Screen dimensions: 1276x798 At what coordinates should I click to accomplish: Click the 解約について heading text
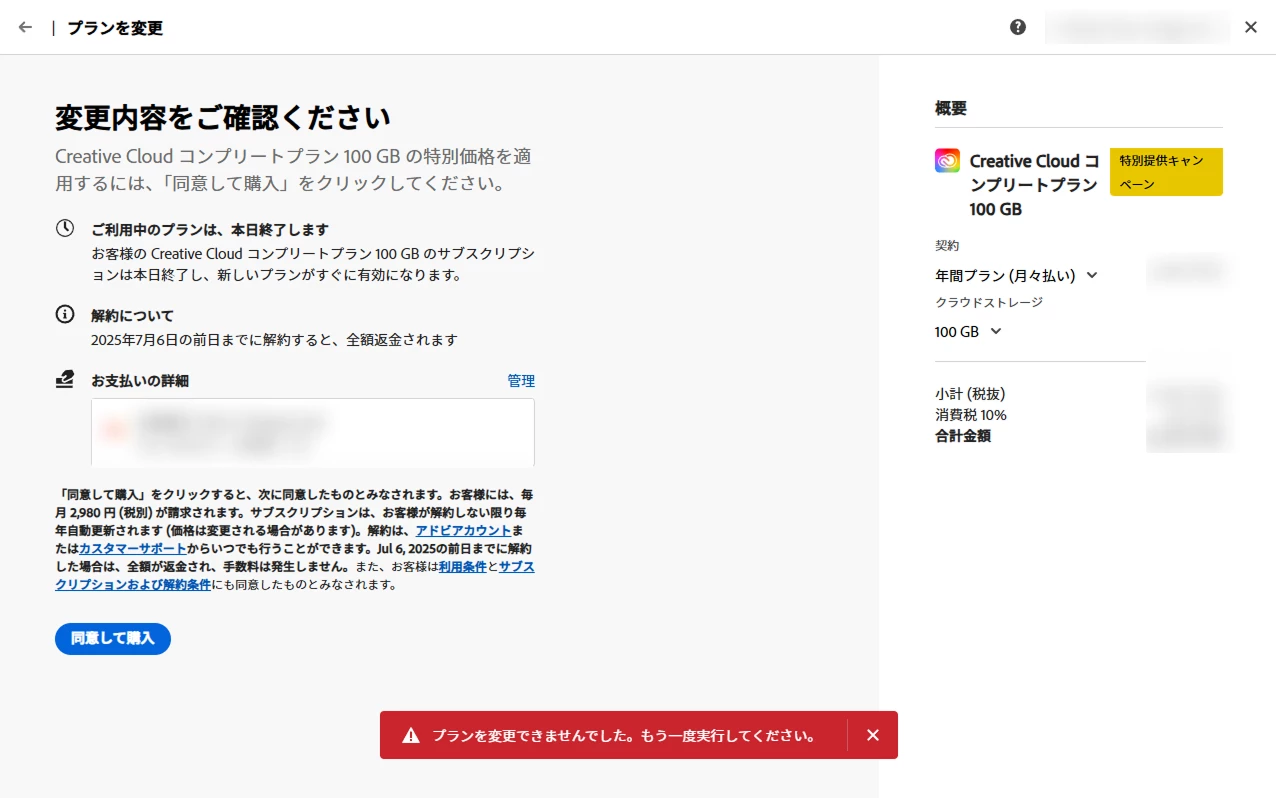click(132, 315)
